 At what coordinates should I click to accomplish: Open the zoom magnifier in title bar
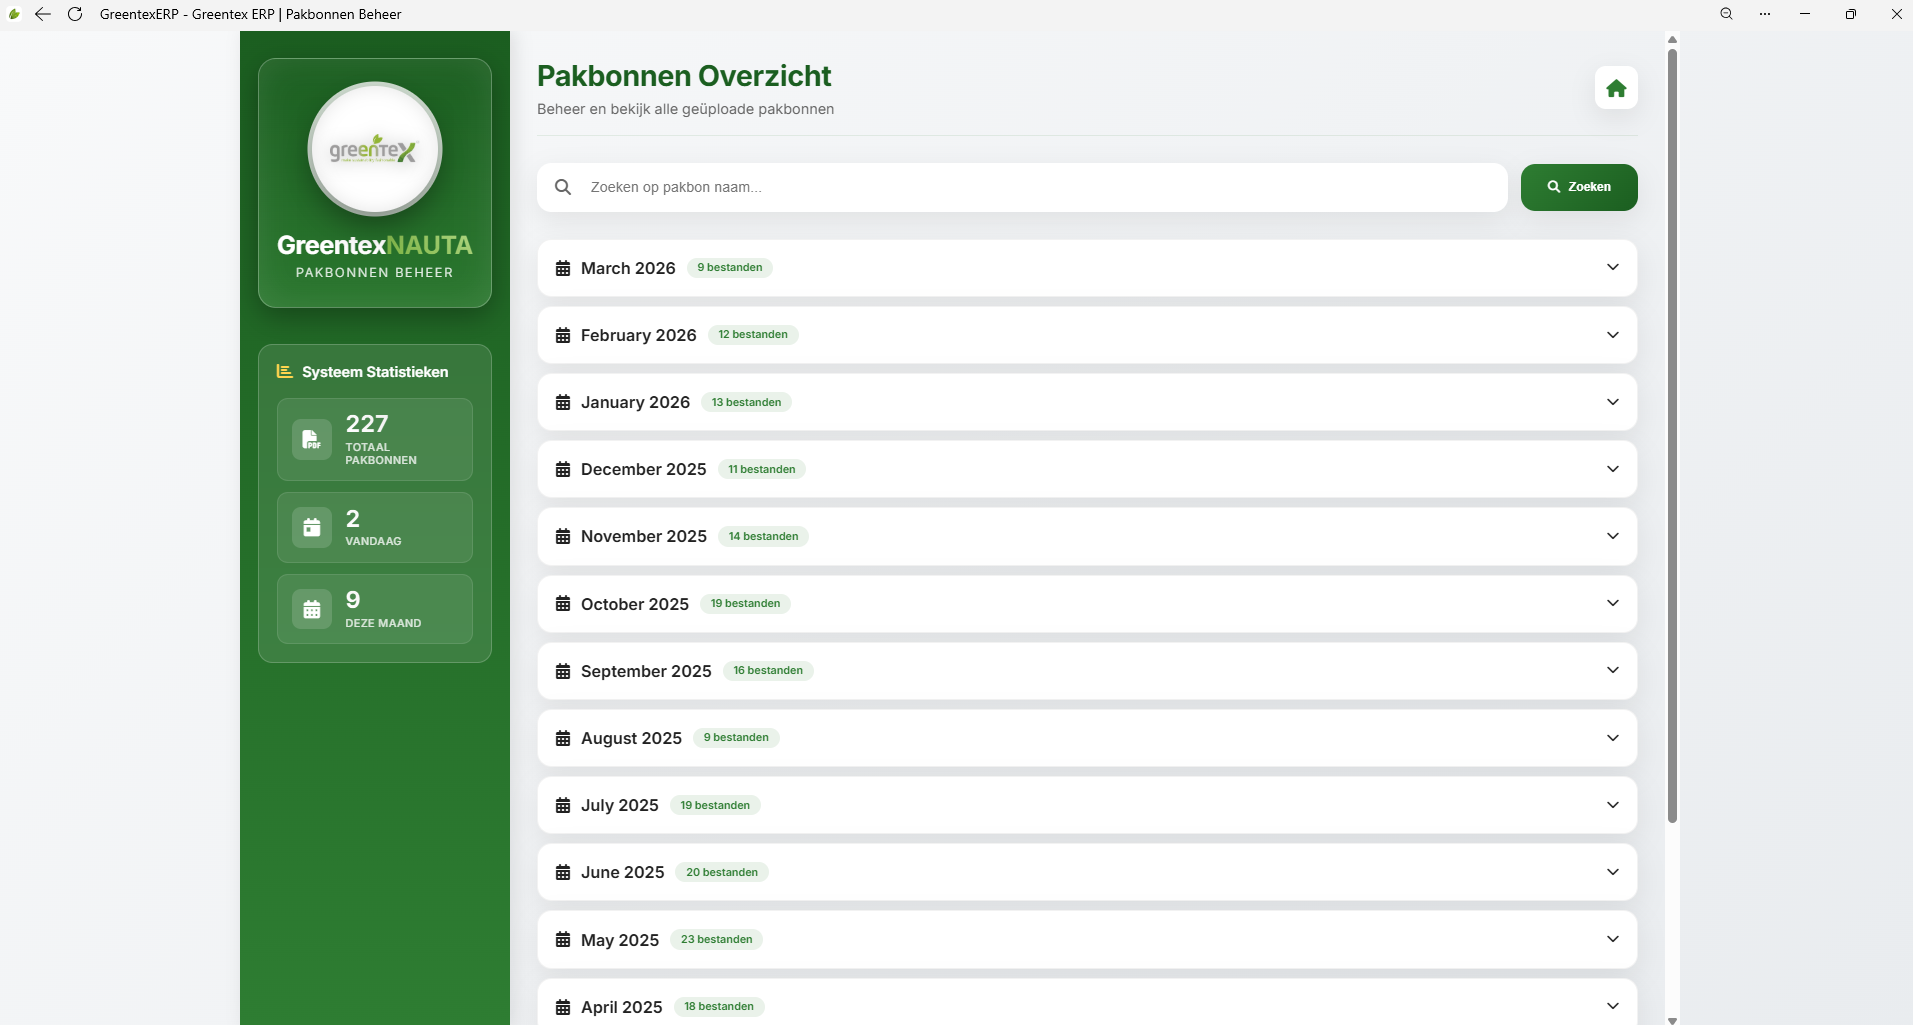coord(1726,14)
